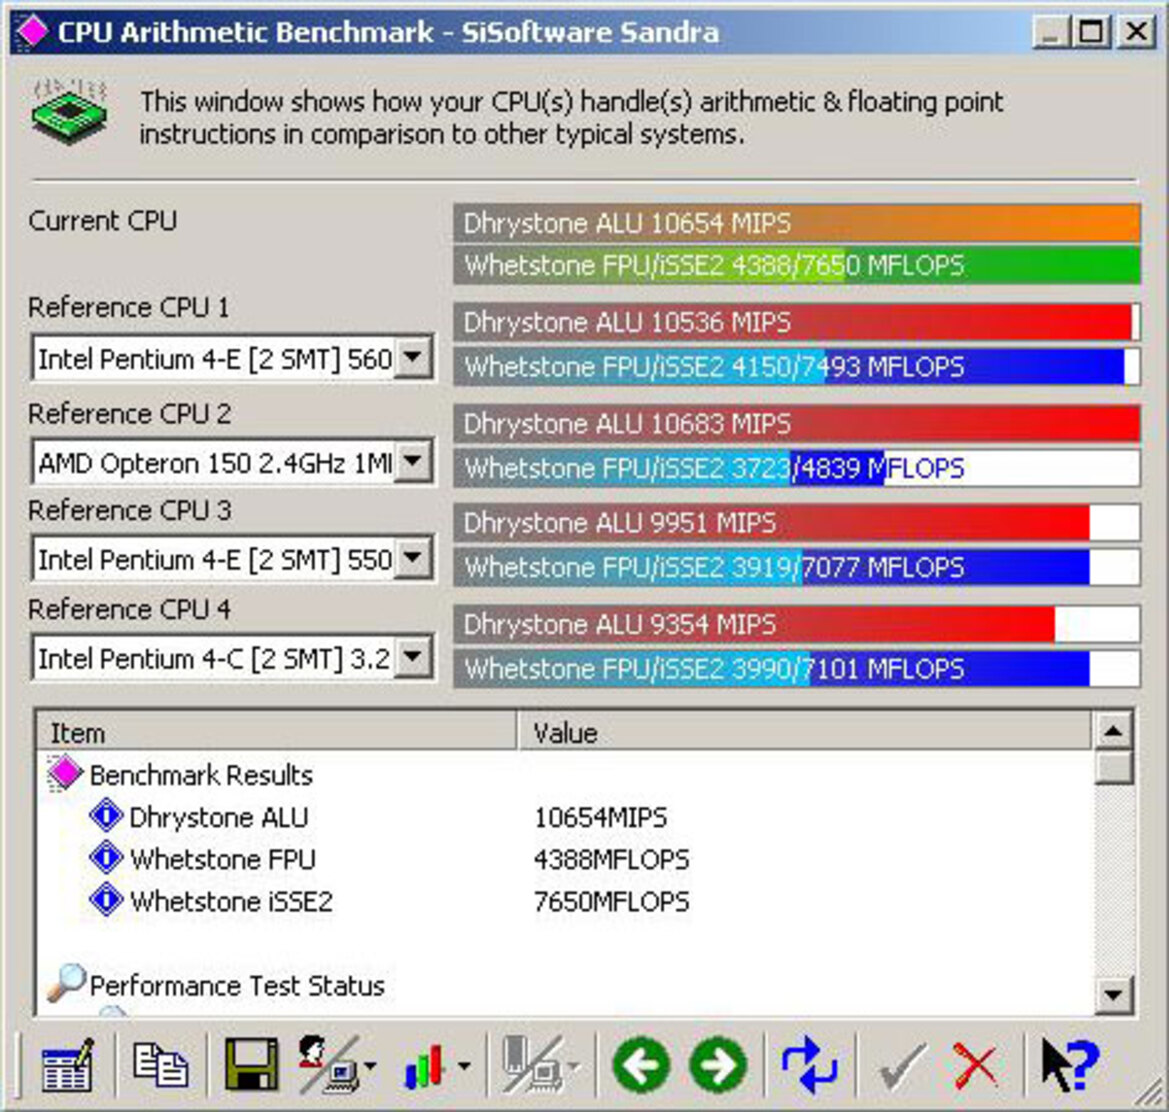Click the info icon beside Dhrystone ALU
This screenshot has height=1112, width=1169.
[x=106, y=815]
